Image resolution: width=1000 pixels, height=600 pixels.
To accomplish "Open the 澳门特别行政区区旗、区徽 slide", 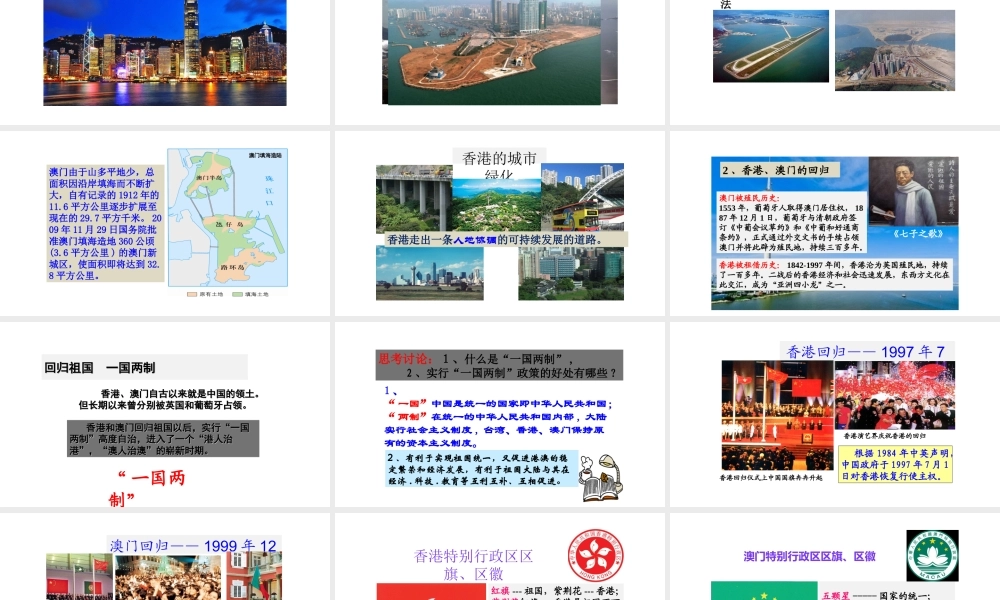I will [835, 557].
